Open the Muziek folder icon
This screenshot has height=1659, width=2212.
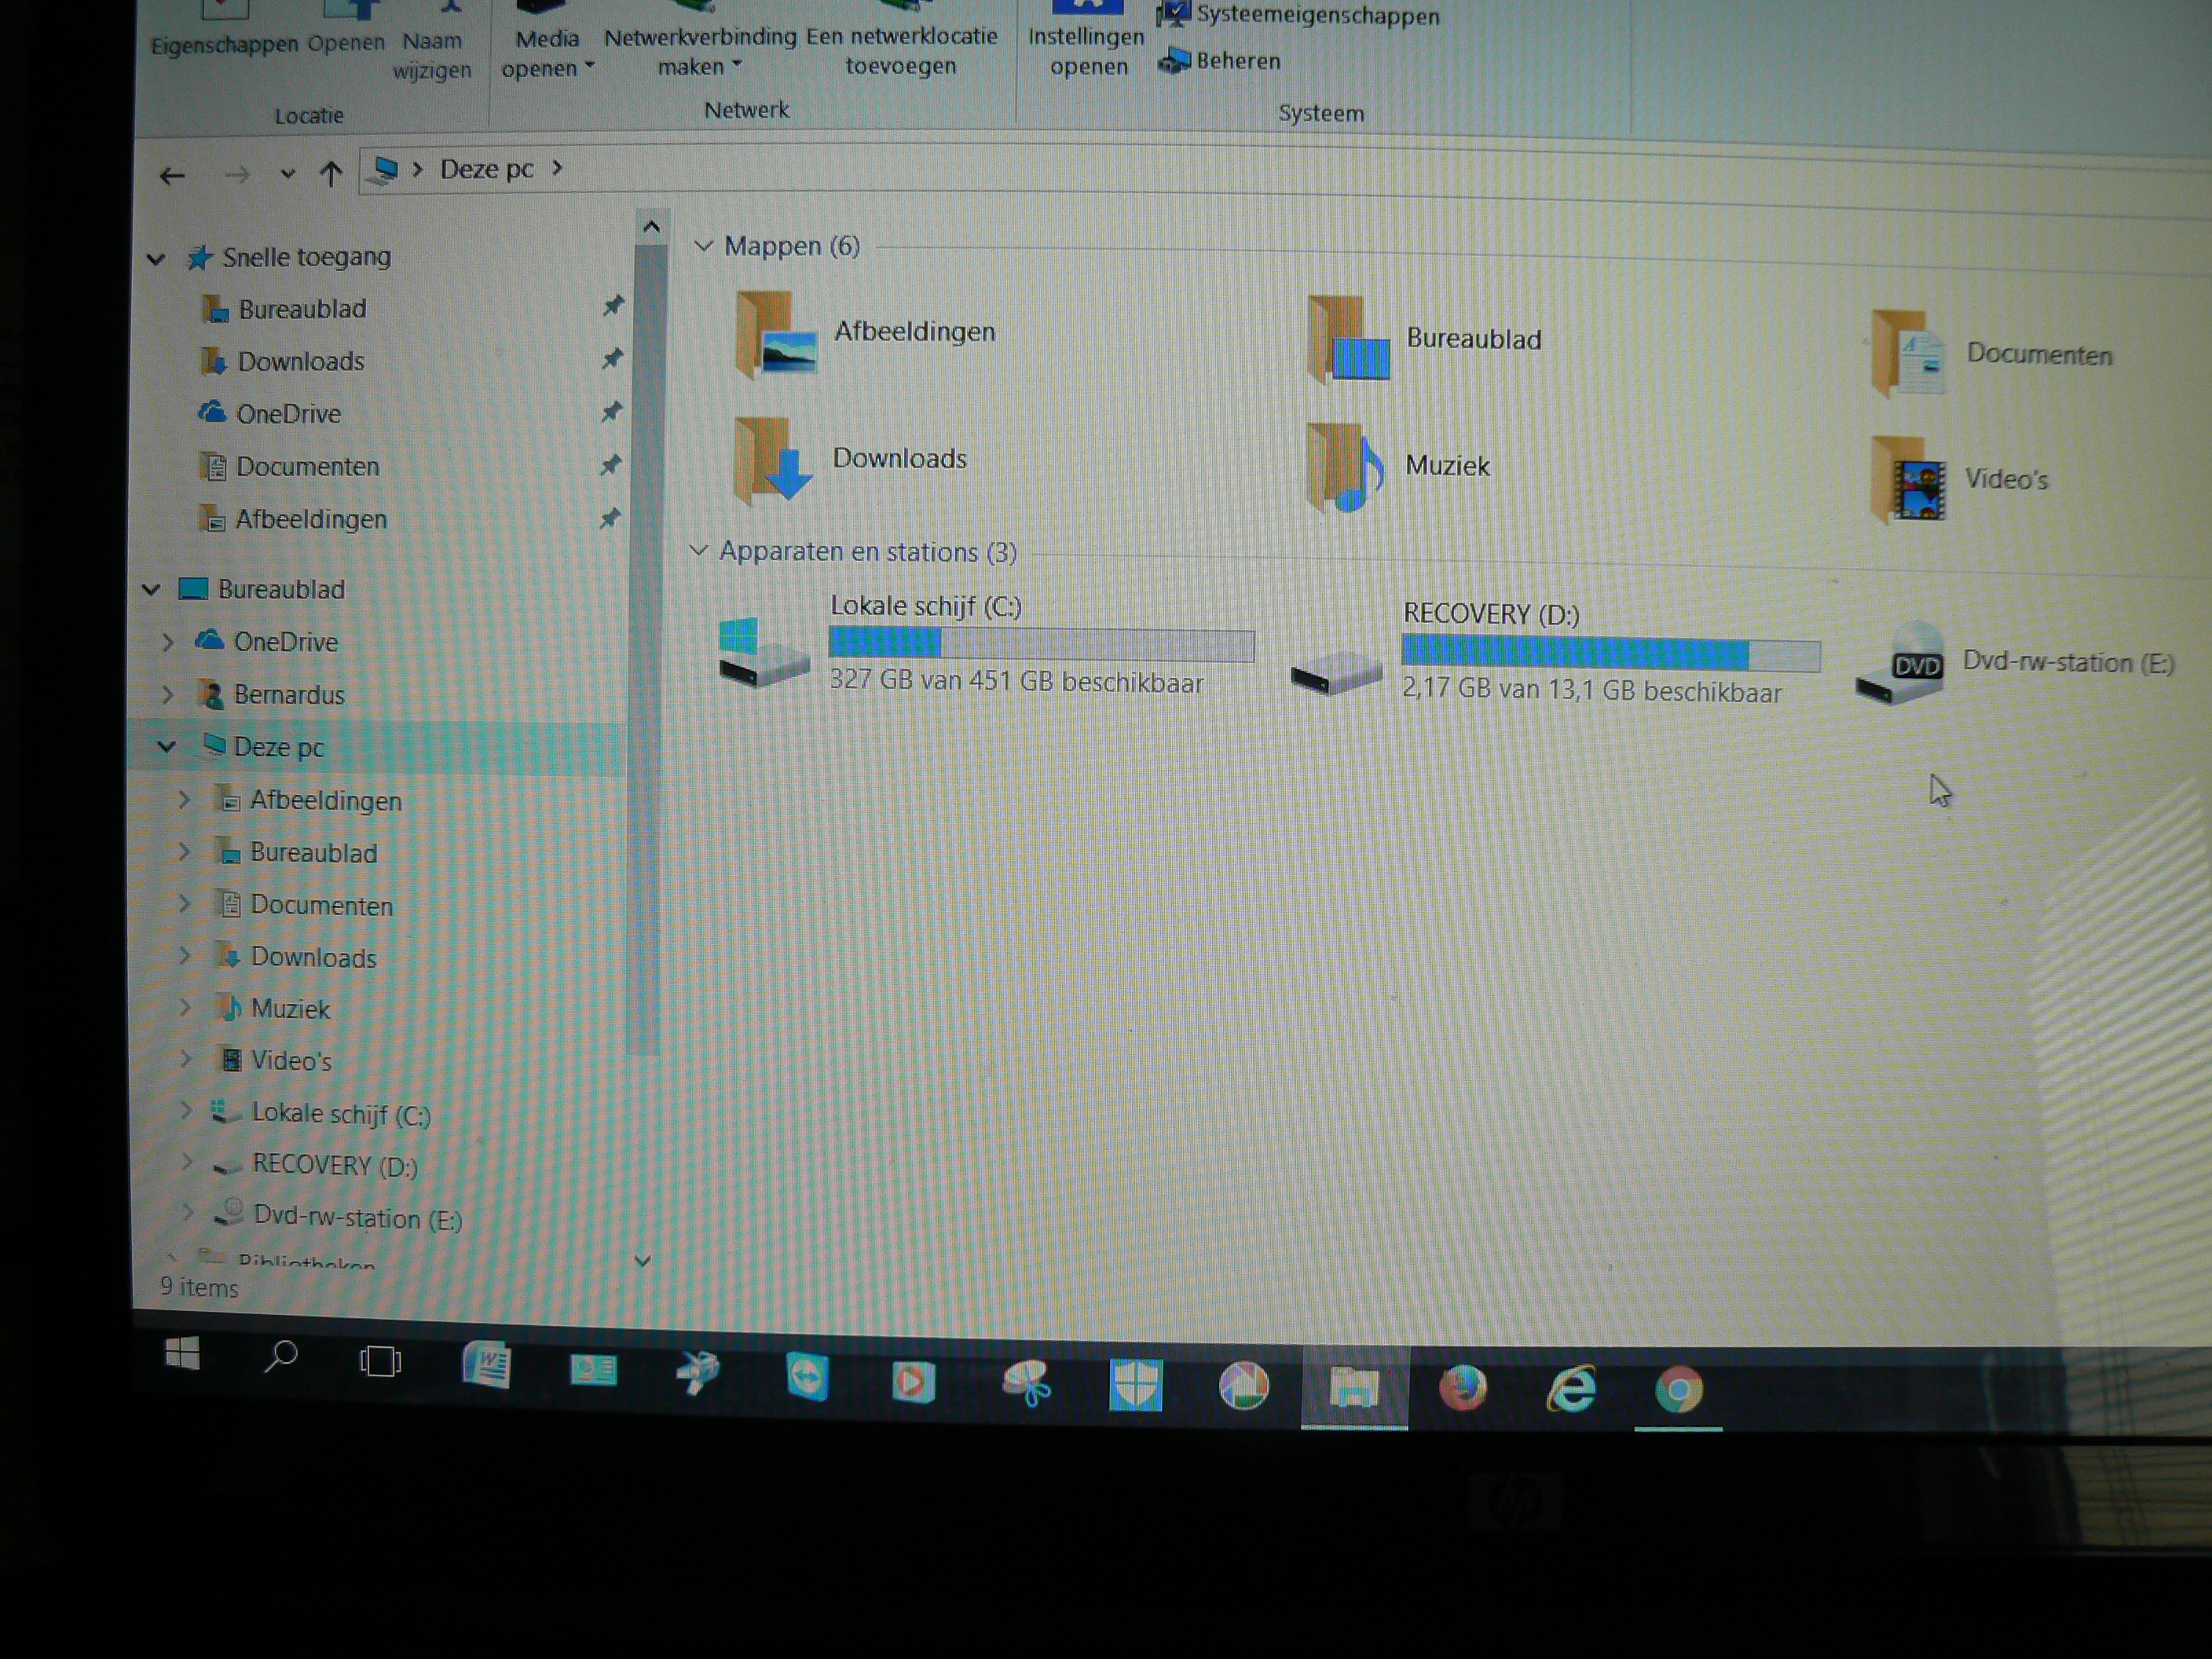pyautogui.click(x=1344, y=467)
